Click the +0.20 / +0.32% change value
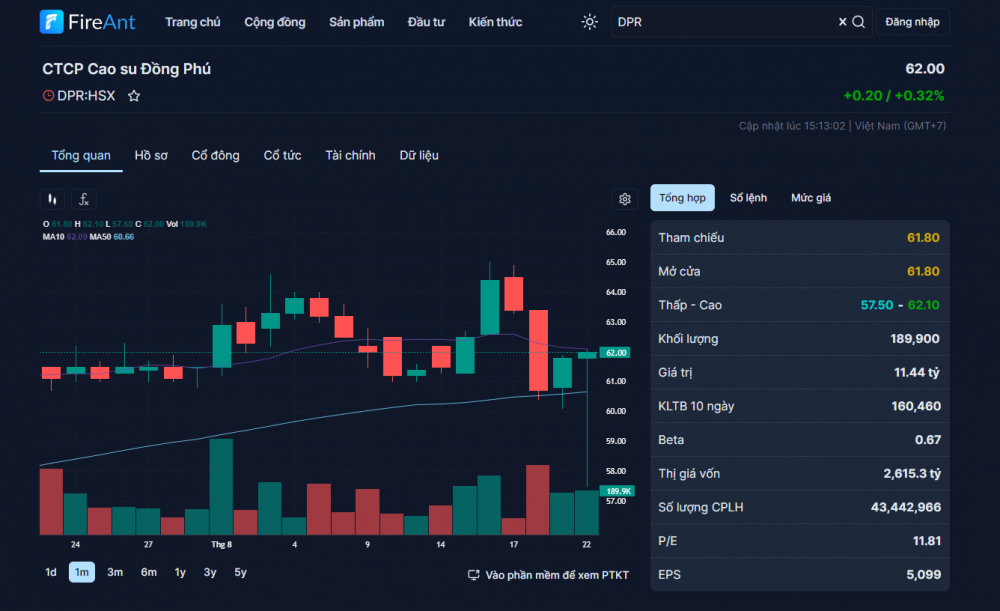1000x611 pixels. [893, 96]
